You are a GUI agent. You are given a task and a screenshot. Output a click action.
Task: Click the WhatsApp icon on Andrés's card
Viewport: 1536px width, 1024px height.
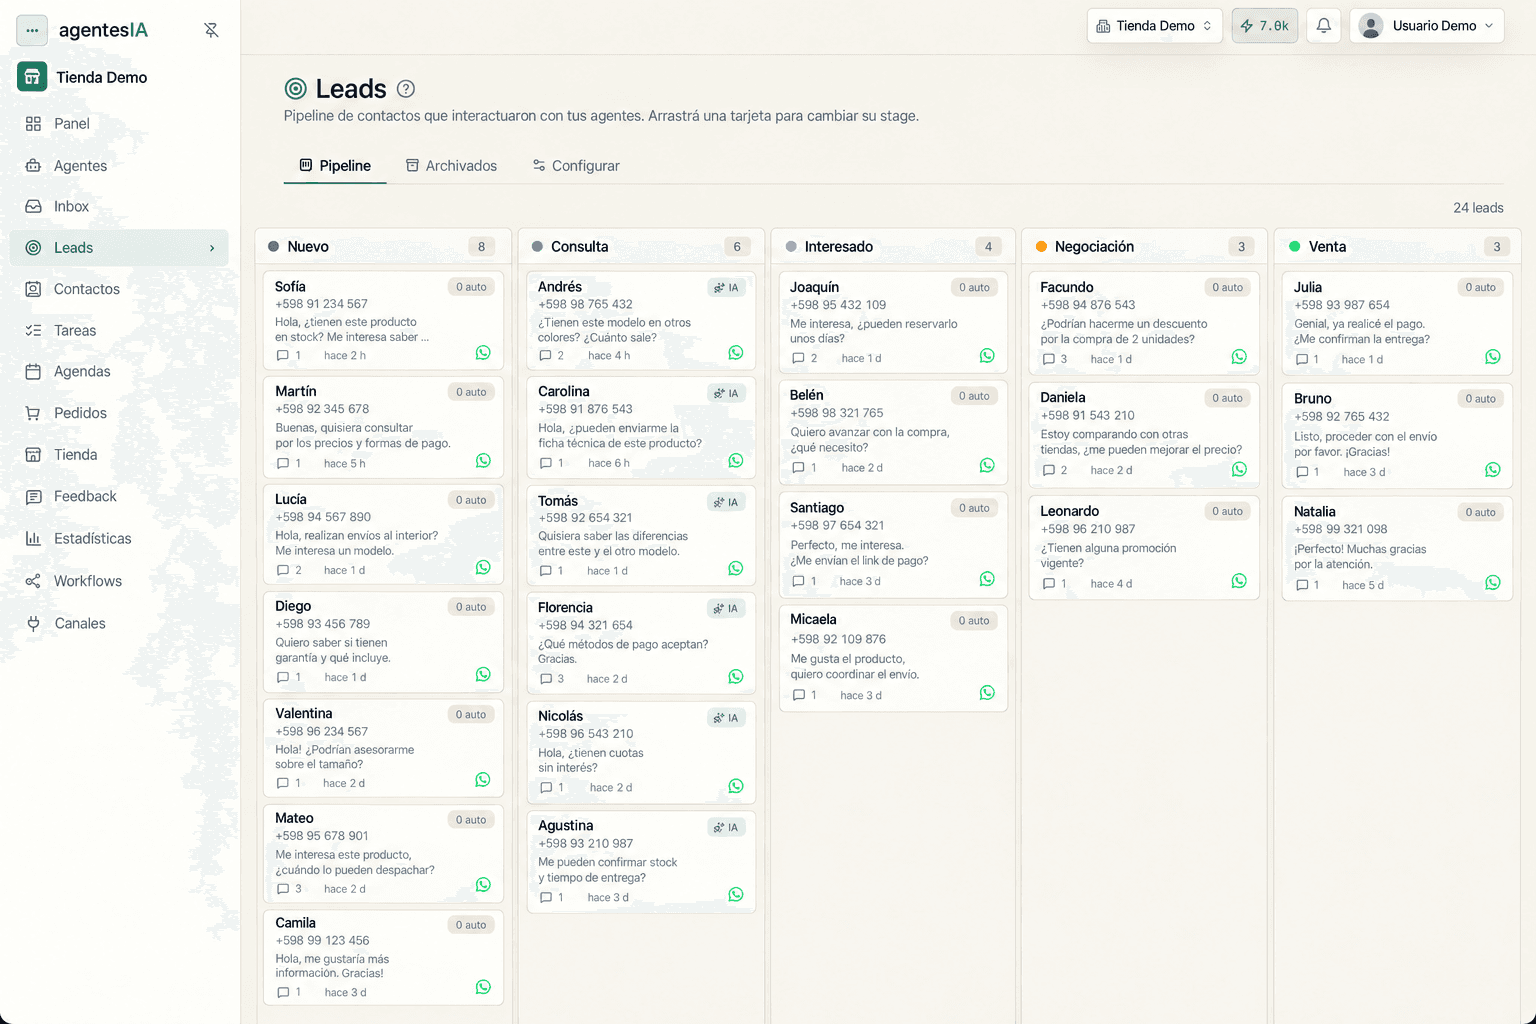pos(736,353)
